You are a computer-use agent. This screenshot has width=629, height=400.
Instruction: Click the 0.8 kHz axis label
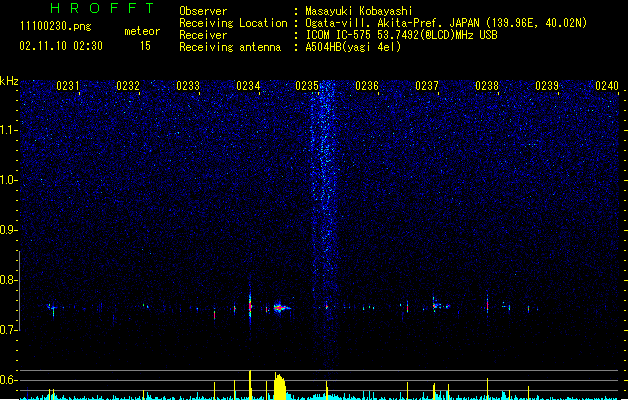pyautogui.click(x=8, y=280)
